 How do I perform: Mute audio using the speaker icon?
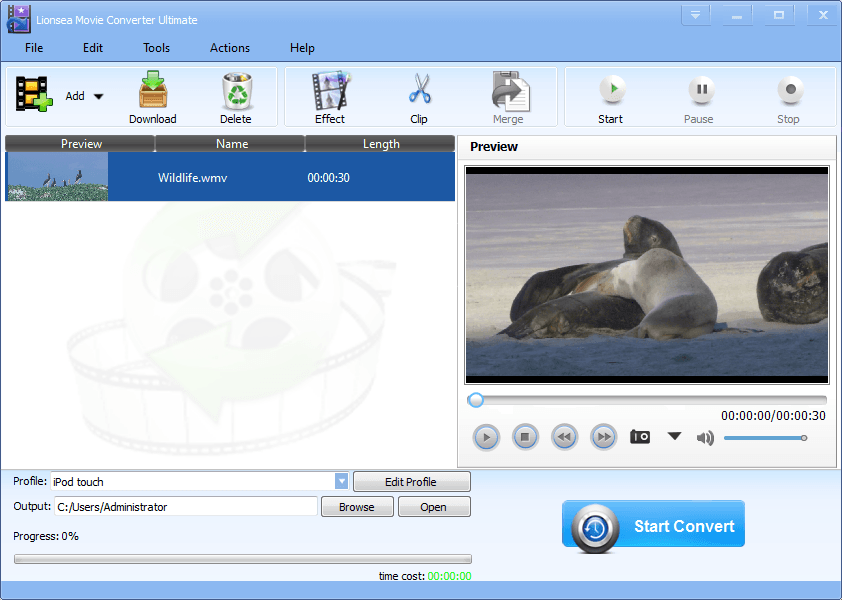[705, 437]
